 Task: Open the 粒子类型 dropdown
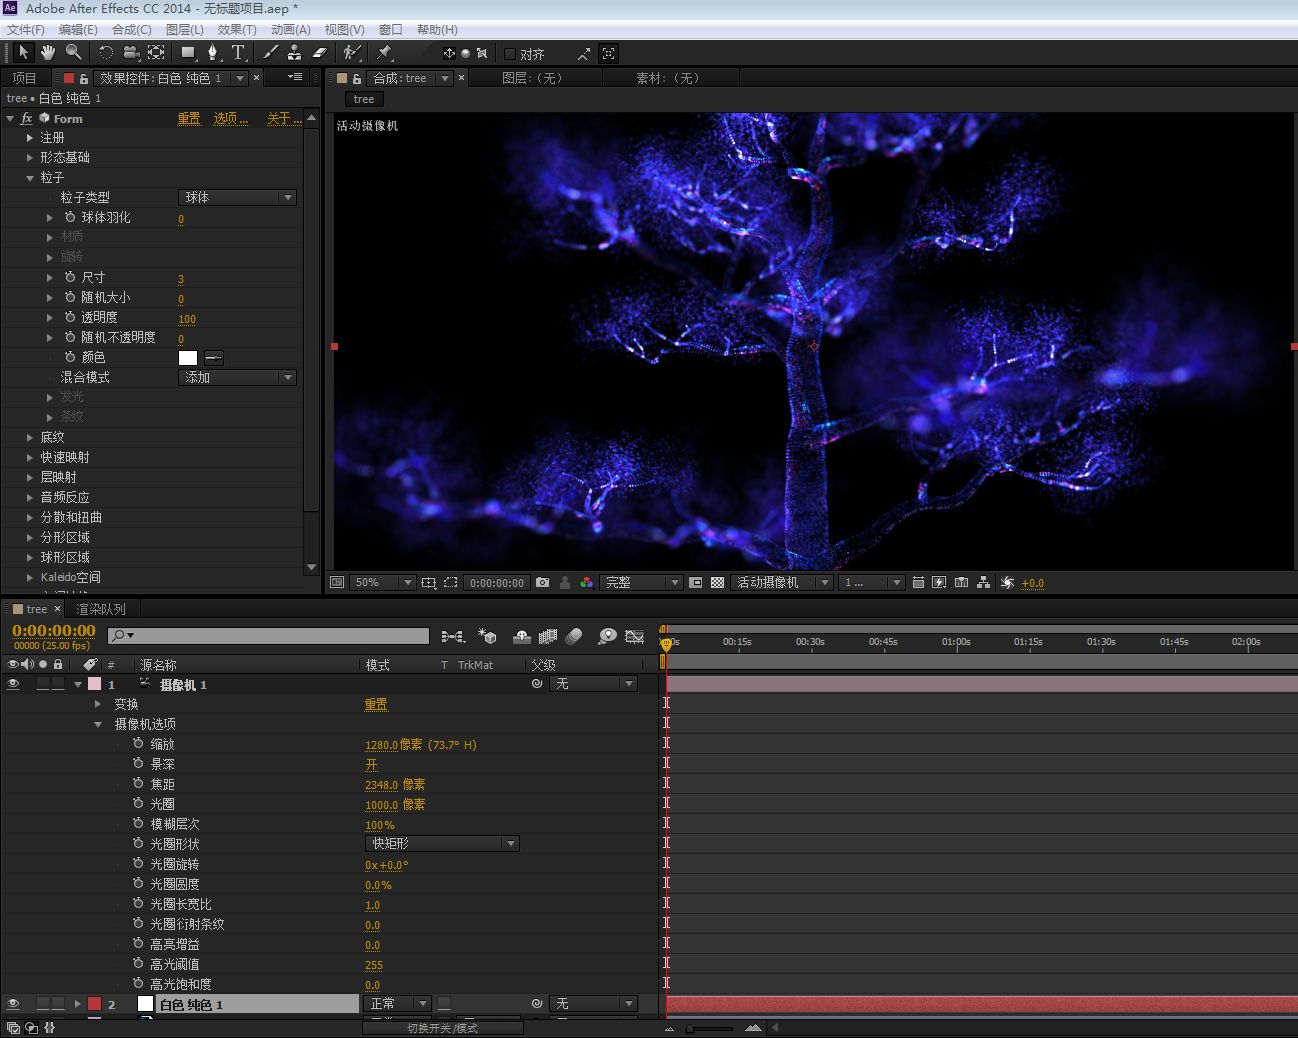tap(237, 197)
